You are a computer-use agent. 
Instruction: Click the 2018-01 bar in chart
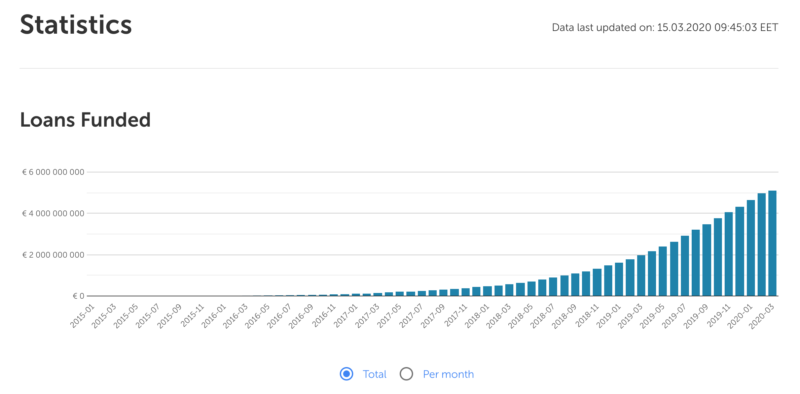pos(487,291)
